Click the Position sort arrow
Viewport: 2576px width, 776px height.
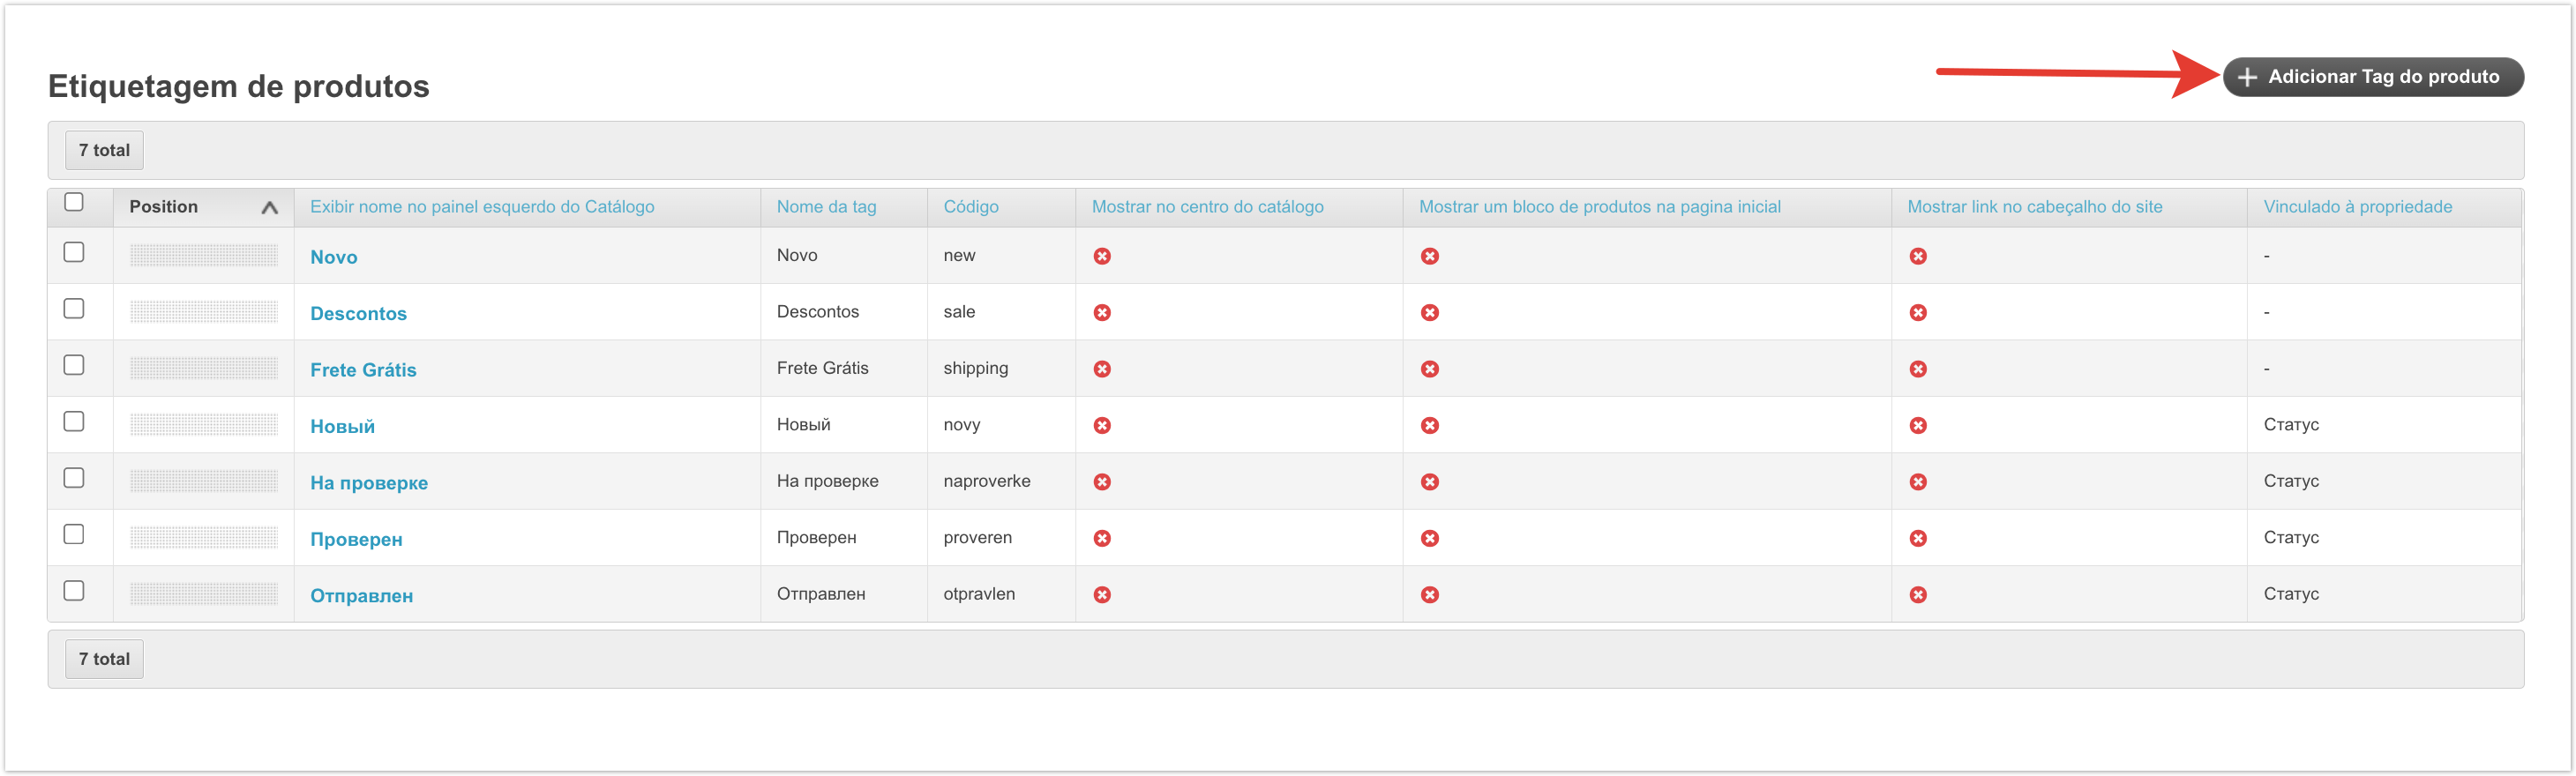point(269,208)
